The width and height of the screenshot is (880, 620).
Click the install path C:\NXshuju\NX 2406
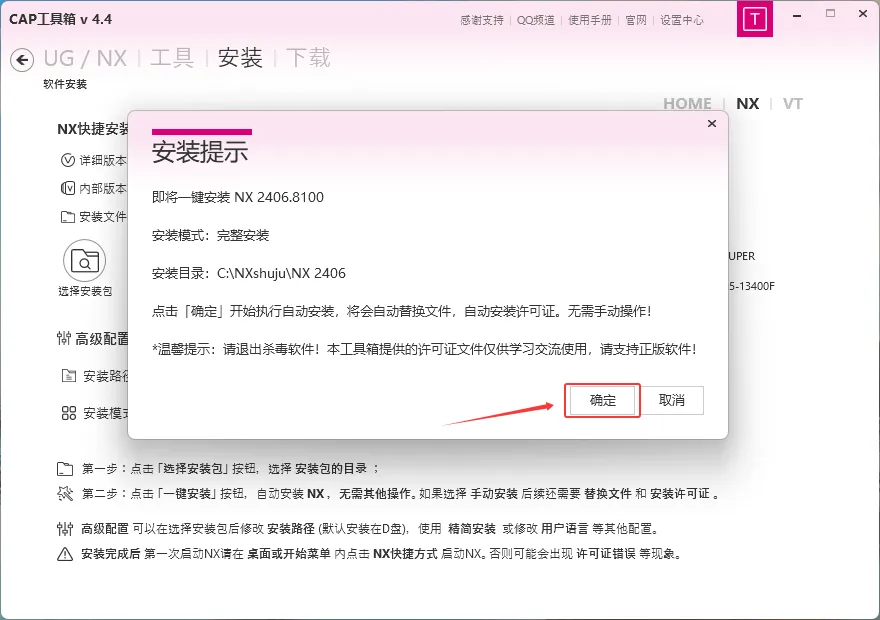click(x=281, y=273)
